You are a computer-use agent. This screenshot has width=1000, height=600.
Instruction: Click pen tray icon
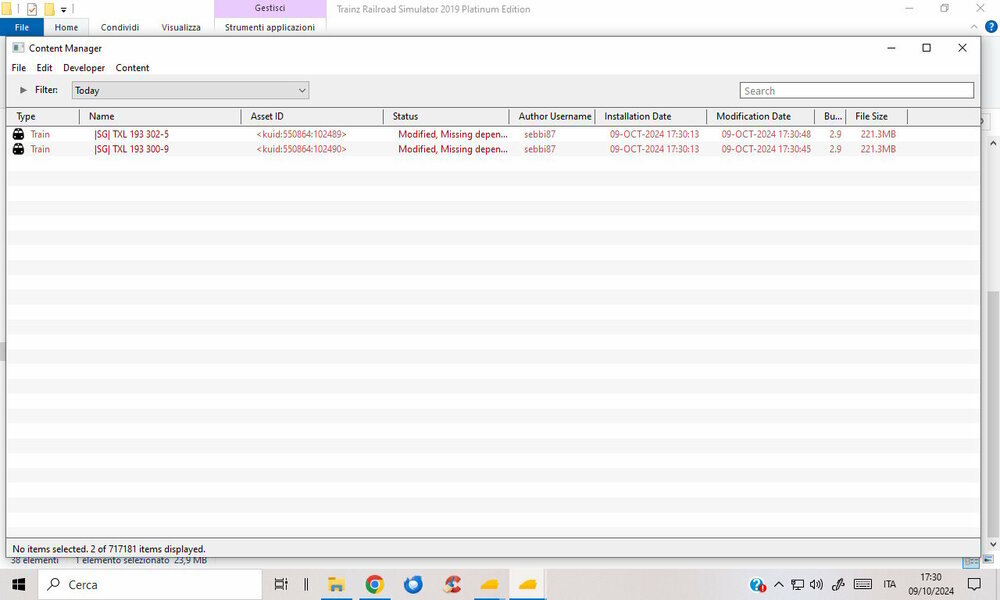pyautogui.click(x=838, y=584)
